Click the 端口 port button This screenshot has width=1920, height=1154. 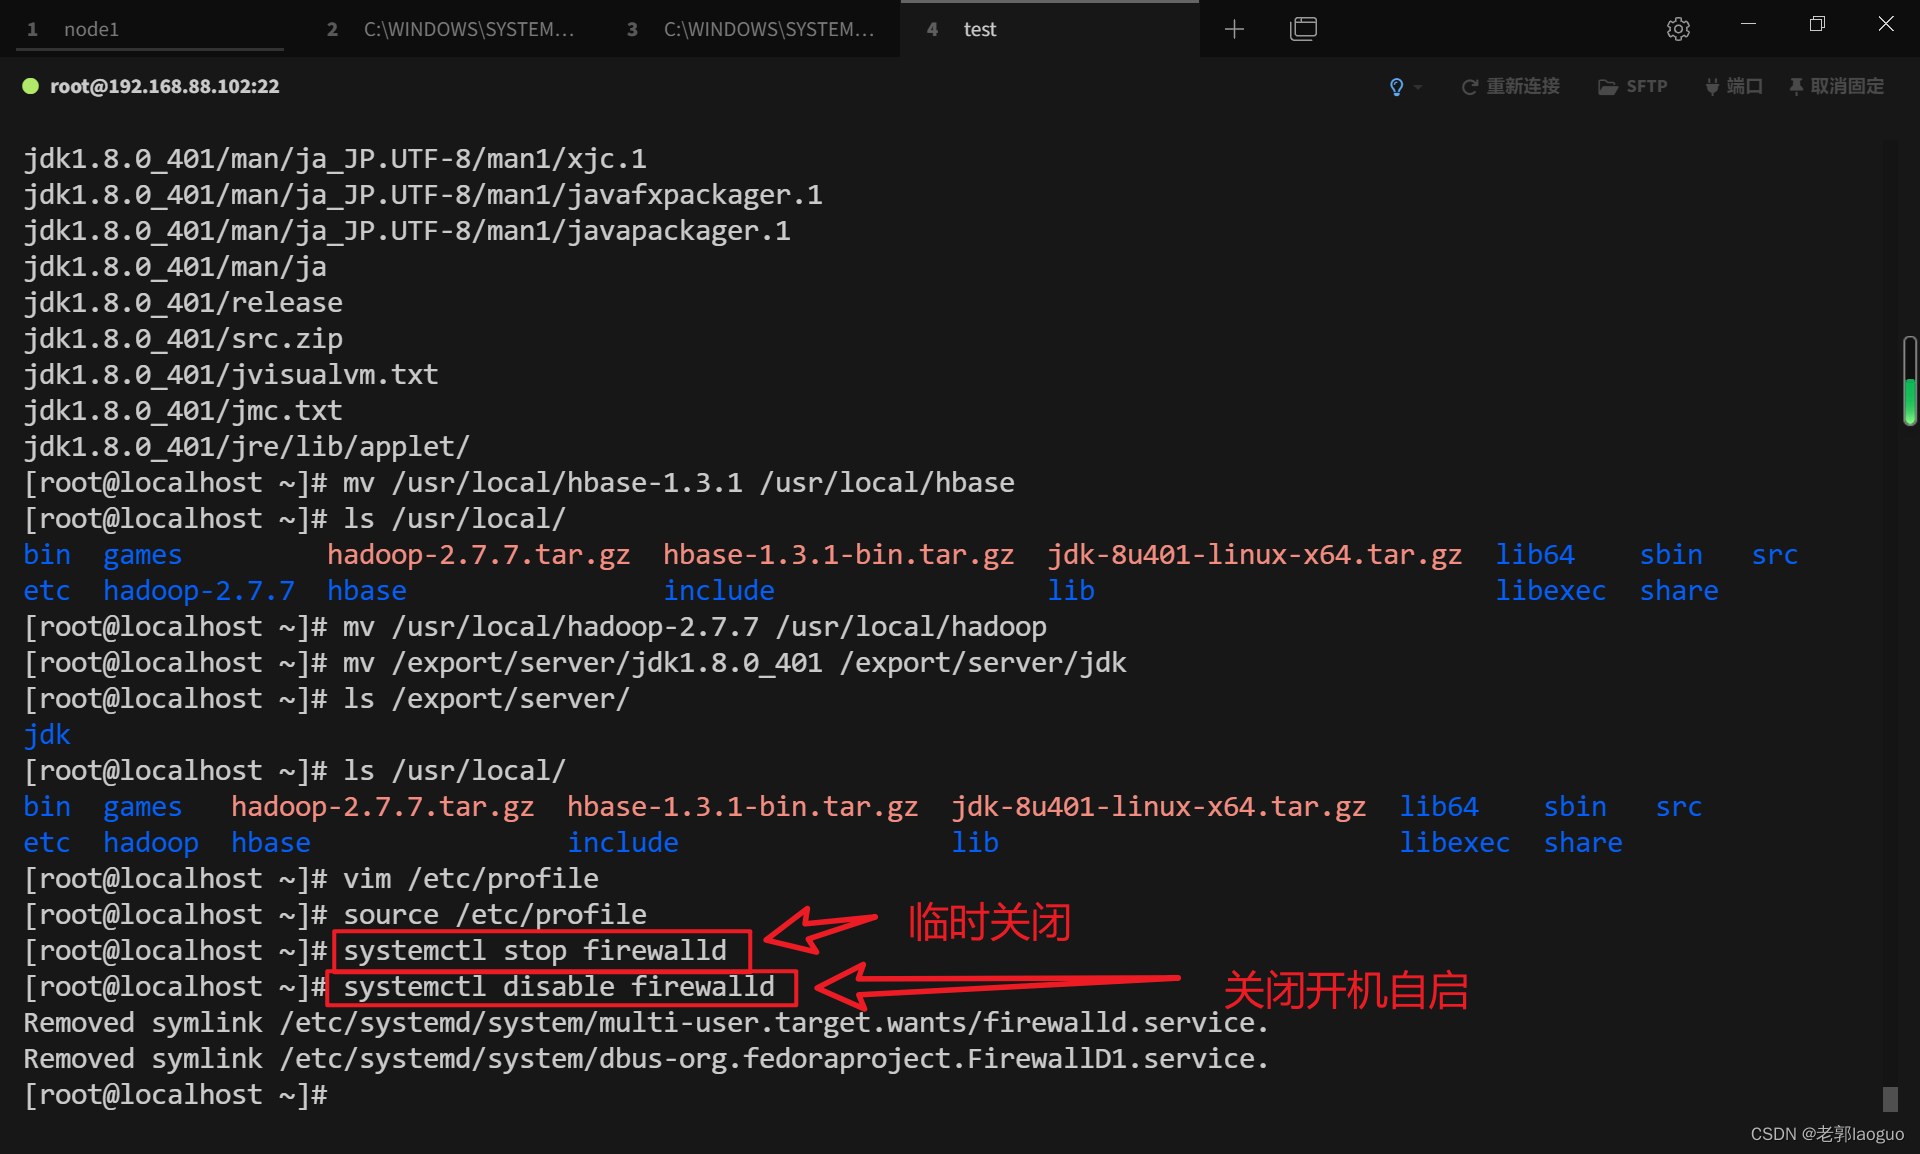coord(1734,87)
